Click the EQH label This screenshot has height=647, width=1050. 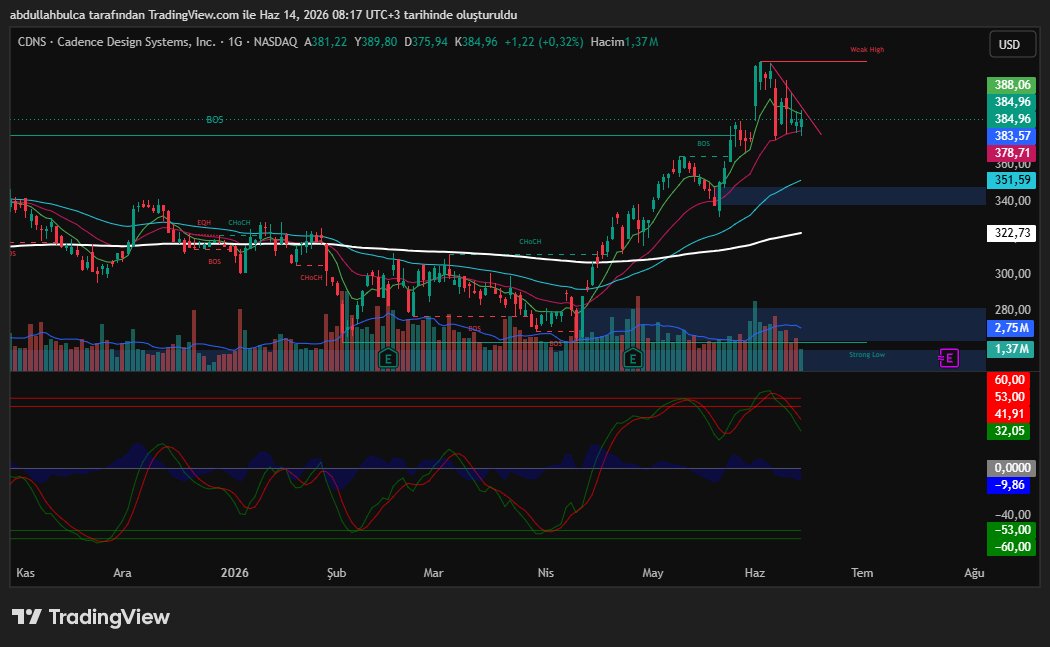click(x=204, y=222)
